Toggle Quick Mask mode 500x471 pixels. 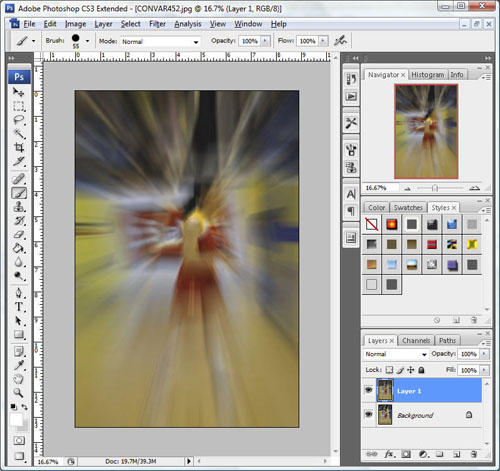point(19,441)
